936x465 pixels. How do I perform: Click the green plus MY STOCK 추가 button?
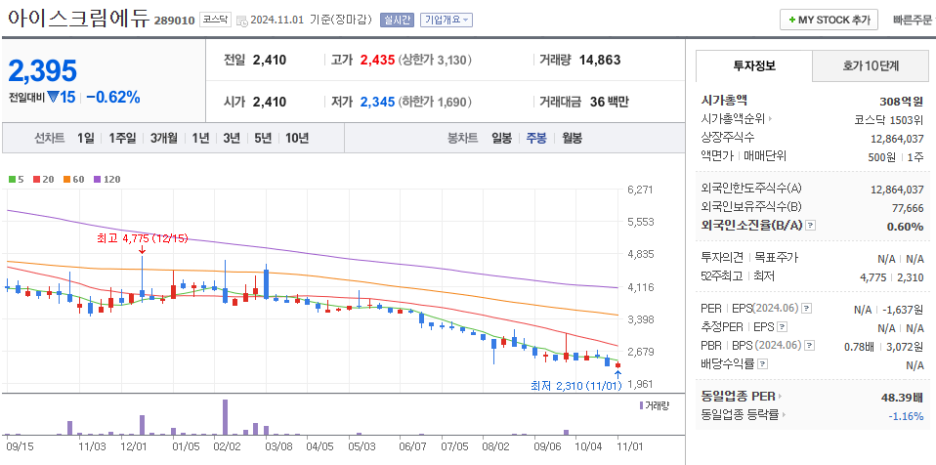(x=829, y=20)
